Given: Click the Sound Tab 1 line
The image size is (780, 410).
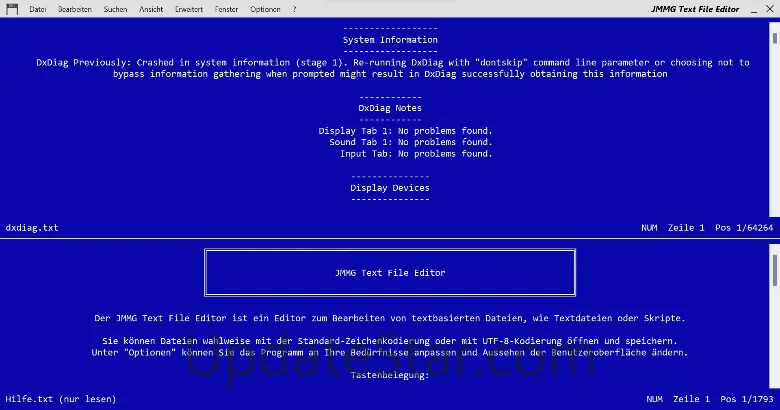Looking at the screenshot, I should point(411,142).
